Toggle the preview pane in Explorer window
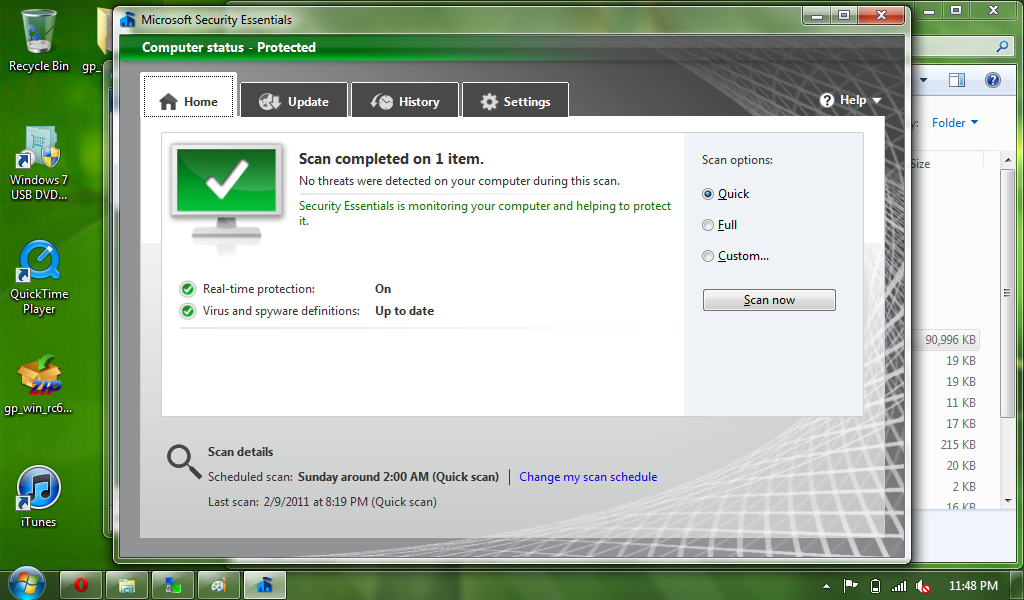The height and width of the screenshot is (600, 1024). [957, 80]
